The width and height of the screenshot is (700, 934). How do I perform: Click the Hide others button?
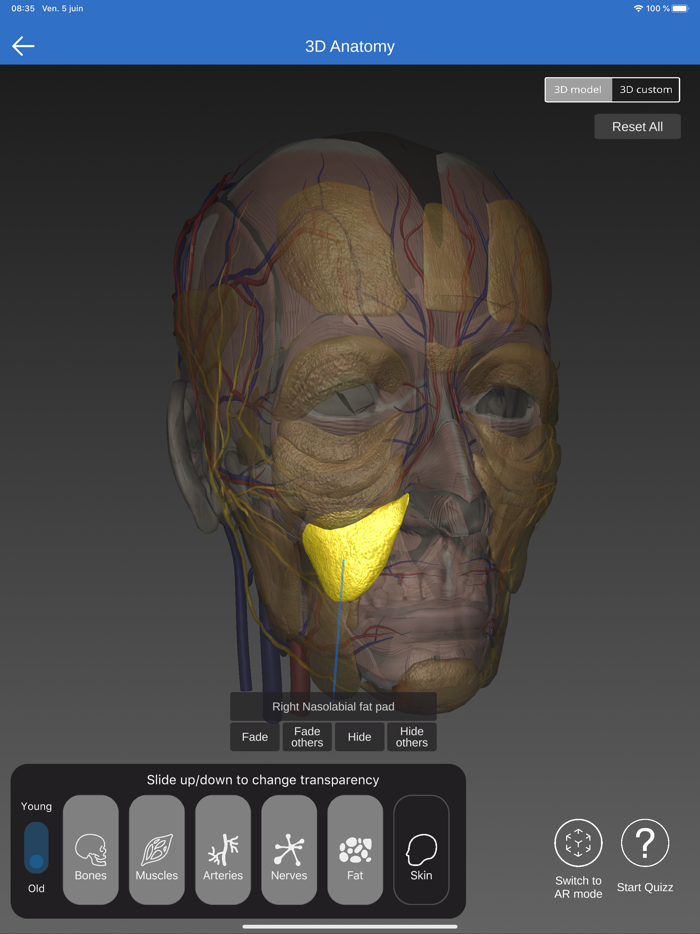click(412, 737)
